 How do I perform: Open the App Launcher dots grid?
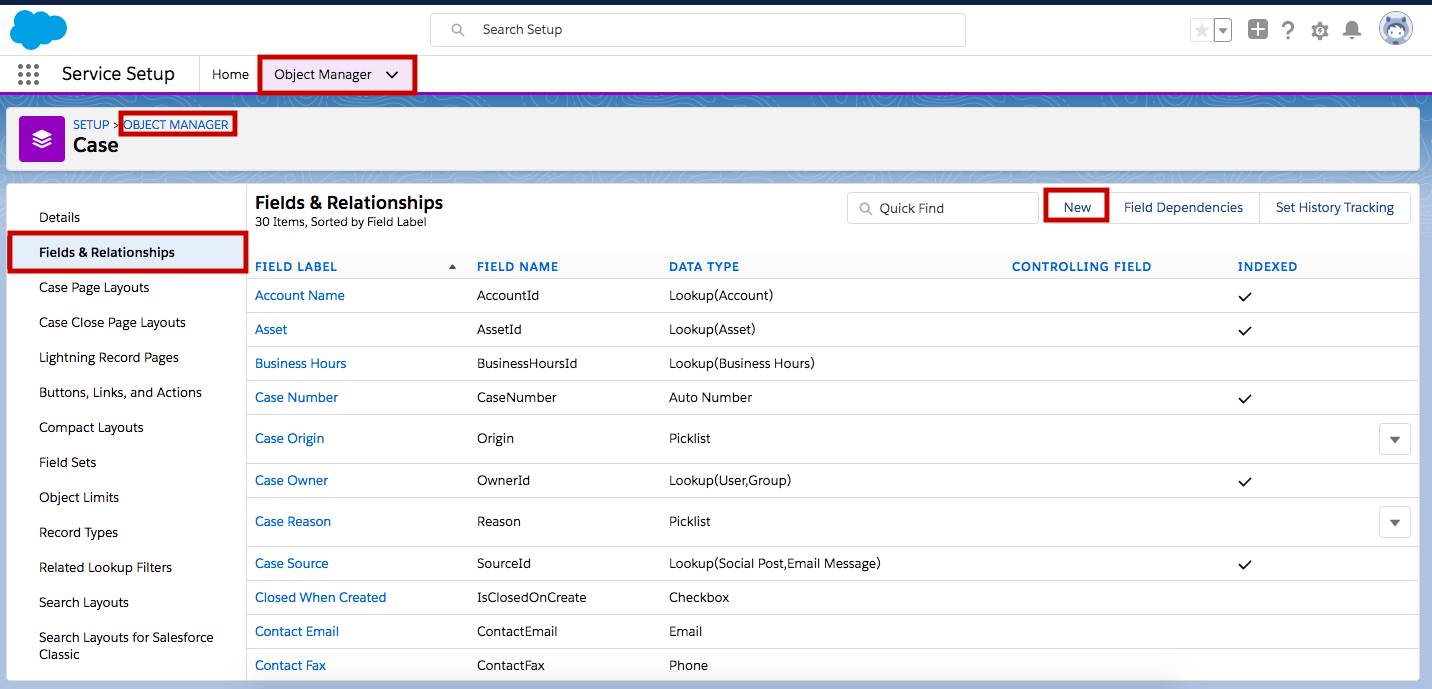(x=28, y=74)
